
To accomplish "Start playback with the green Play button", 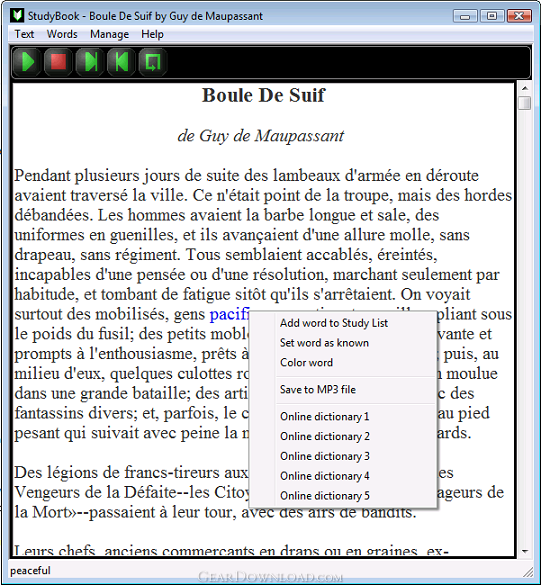I will (27, 62).
